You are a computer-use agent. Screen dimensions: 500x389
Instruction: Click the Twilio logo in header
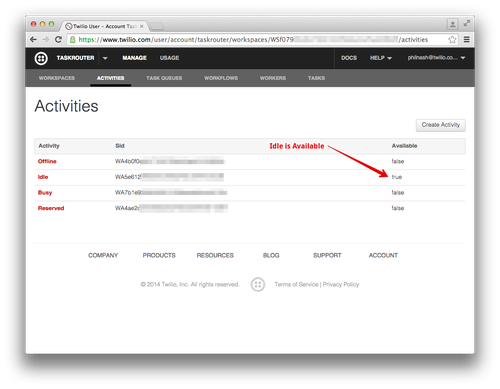[41, 58]
